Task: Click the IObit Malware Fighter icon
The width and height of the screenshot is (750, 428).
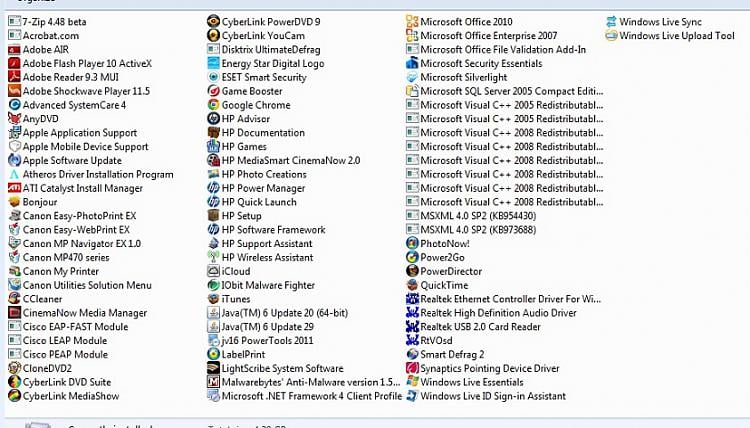Action: pyautogui.click(x=213, y=285)
